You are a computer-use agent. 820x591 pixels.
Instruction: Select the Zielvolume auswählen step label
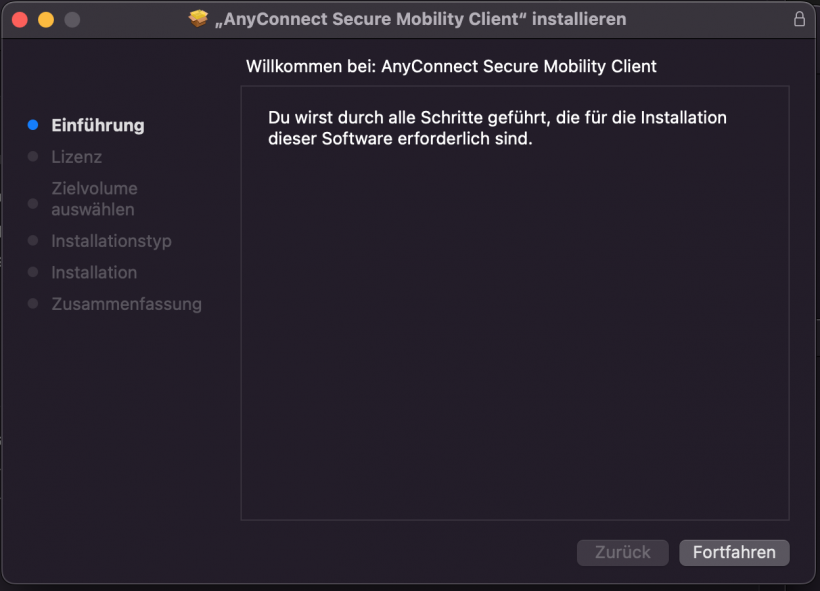95,198
